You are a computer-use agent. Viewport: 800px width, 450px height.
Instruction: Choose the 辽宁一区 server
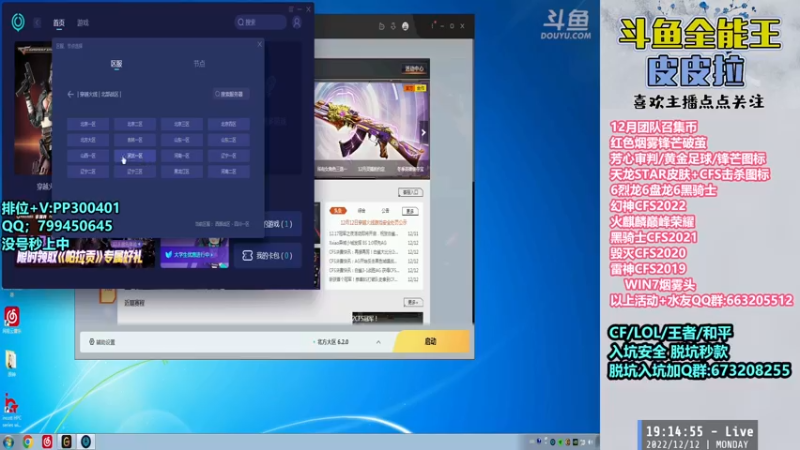coord(229,156)
